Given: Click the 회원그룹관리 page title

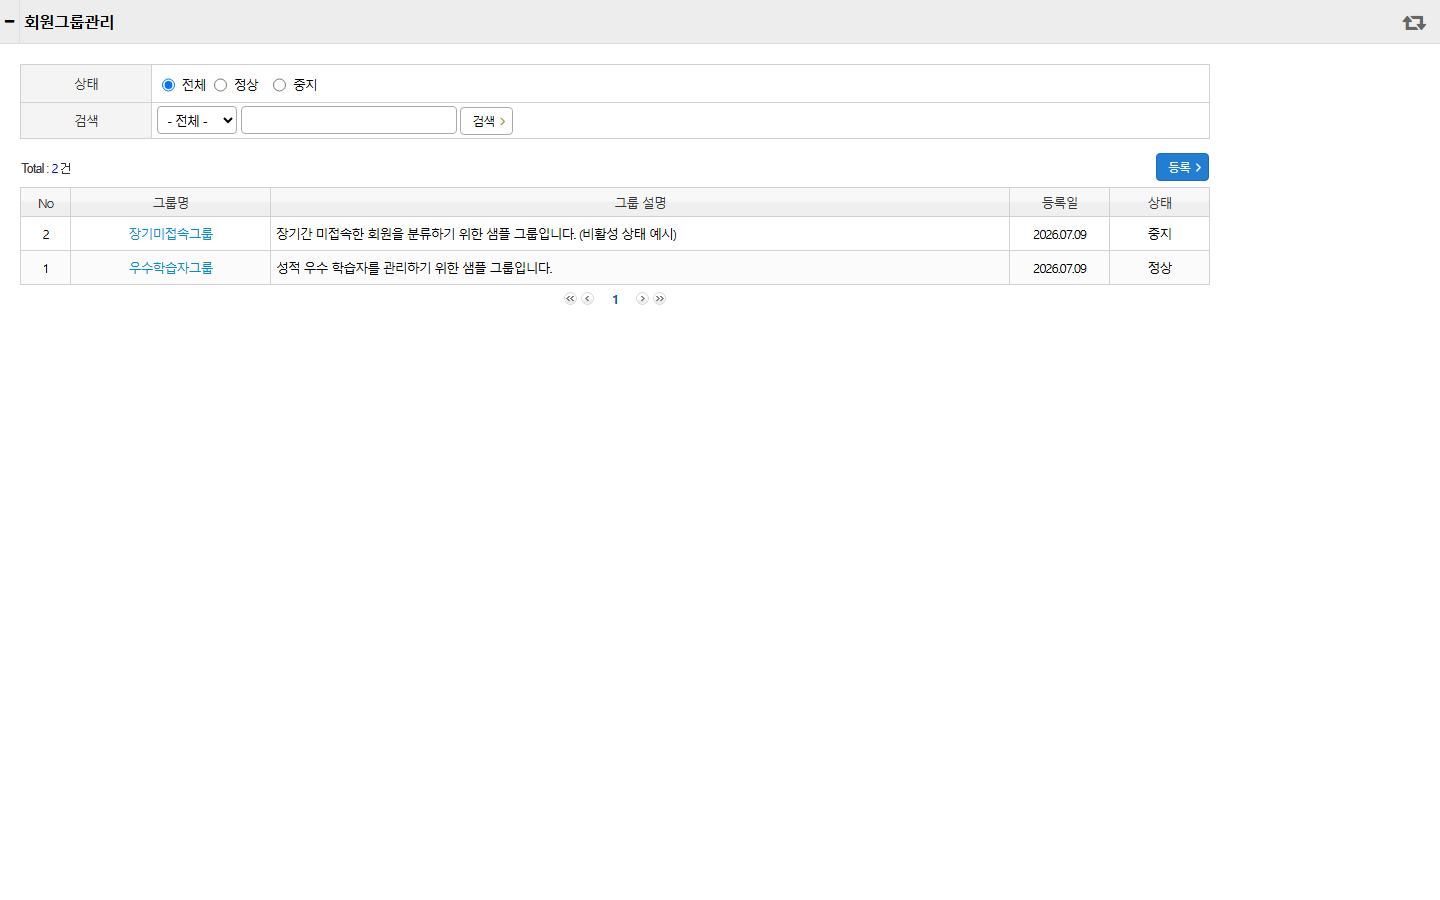Looking at the screenshot, I should pos(69,22).
